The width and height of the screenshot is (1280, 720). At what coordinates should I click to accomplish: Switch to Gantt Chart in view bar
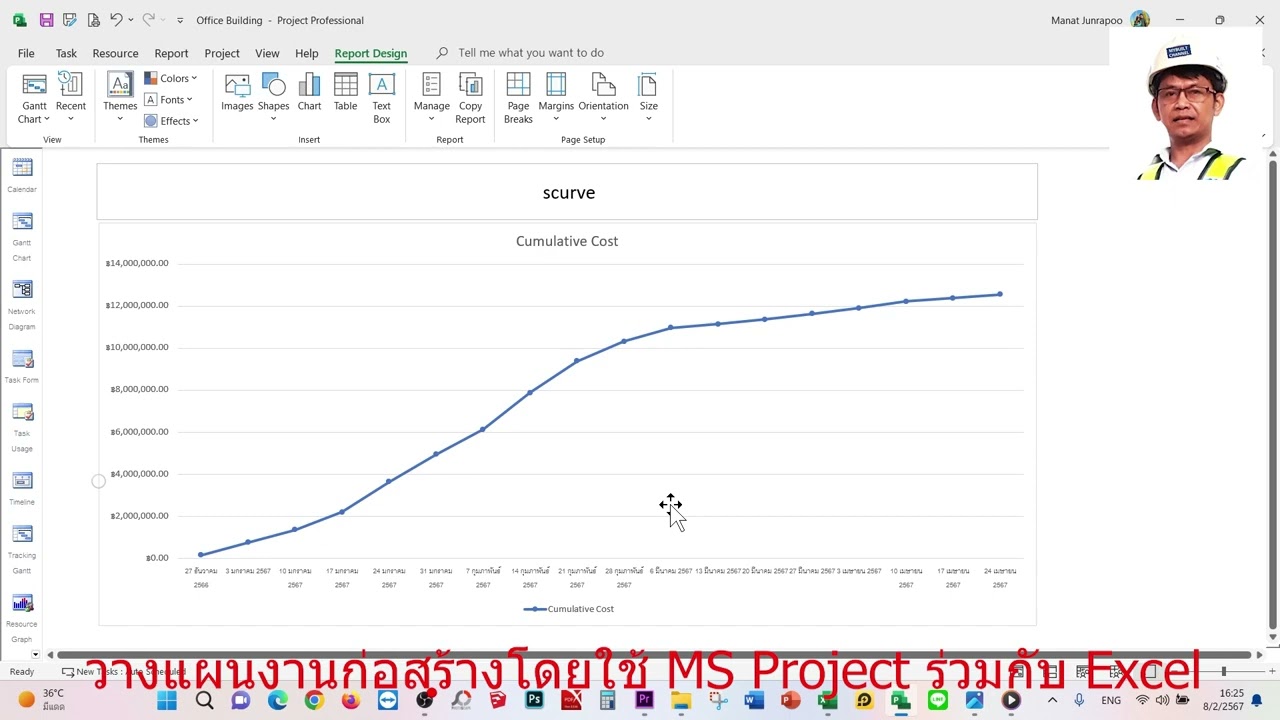click(22, 236)
